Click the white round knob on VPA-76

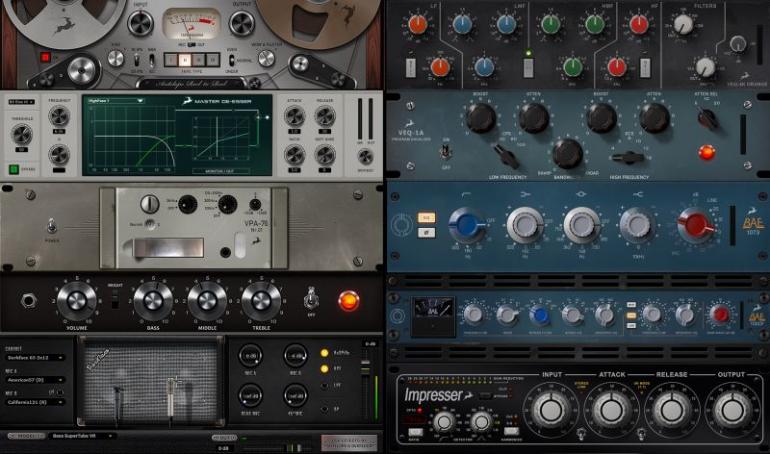click(150, 204)
